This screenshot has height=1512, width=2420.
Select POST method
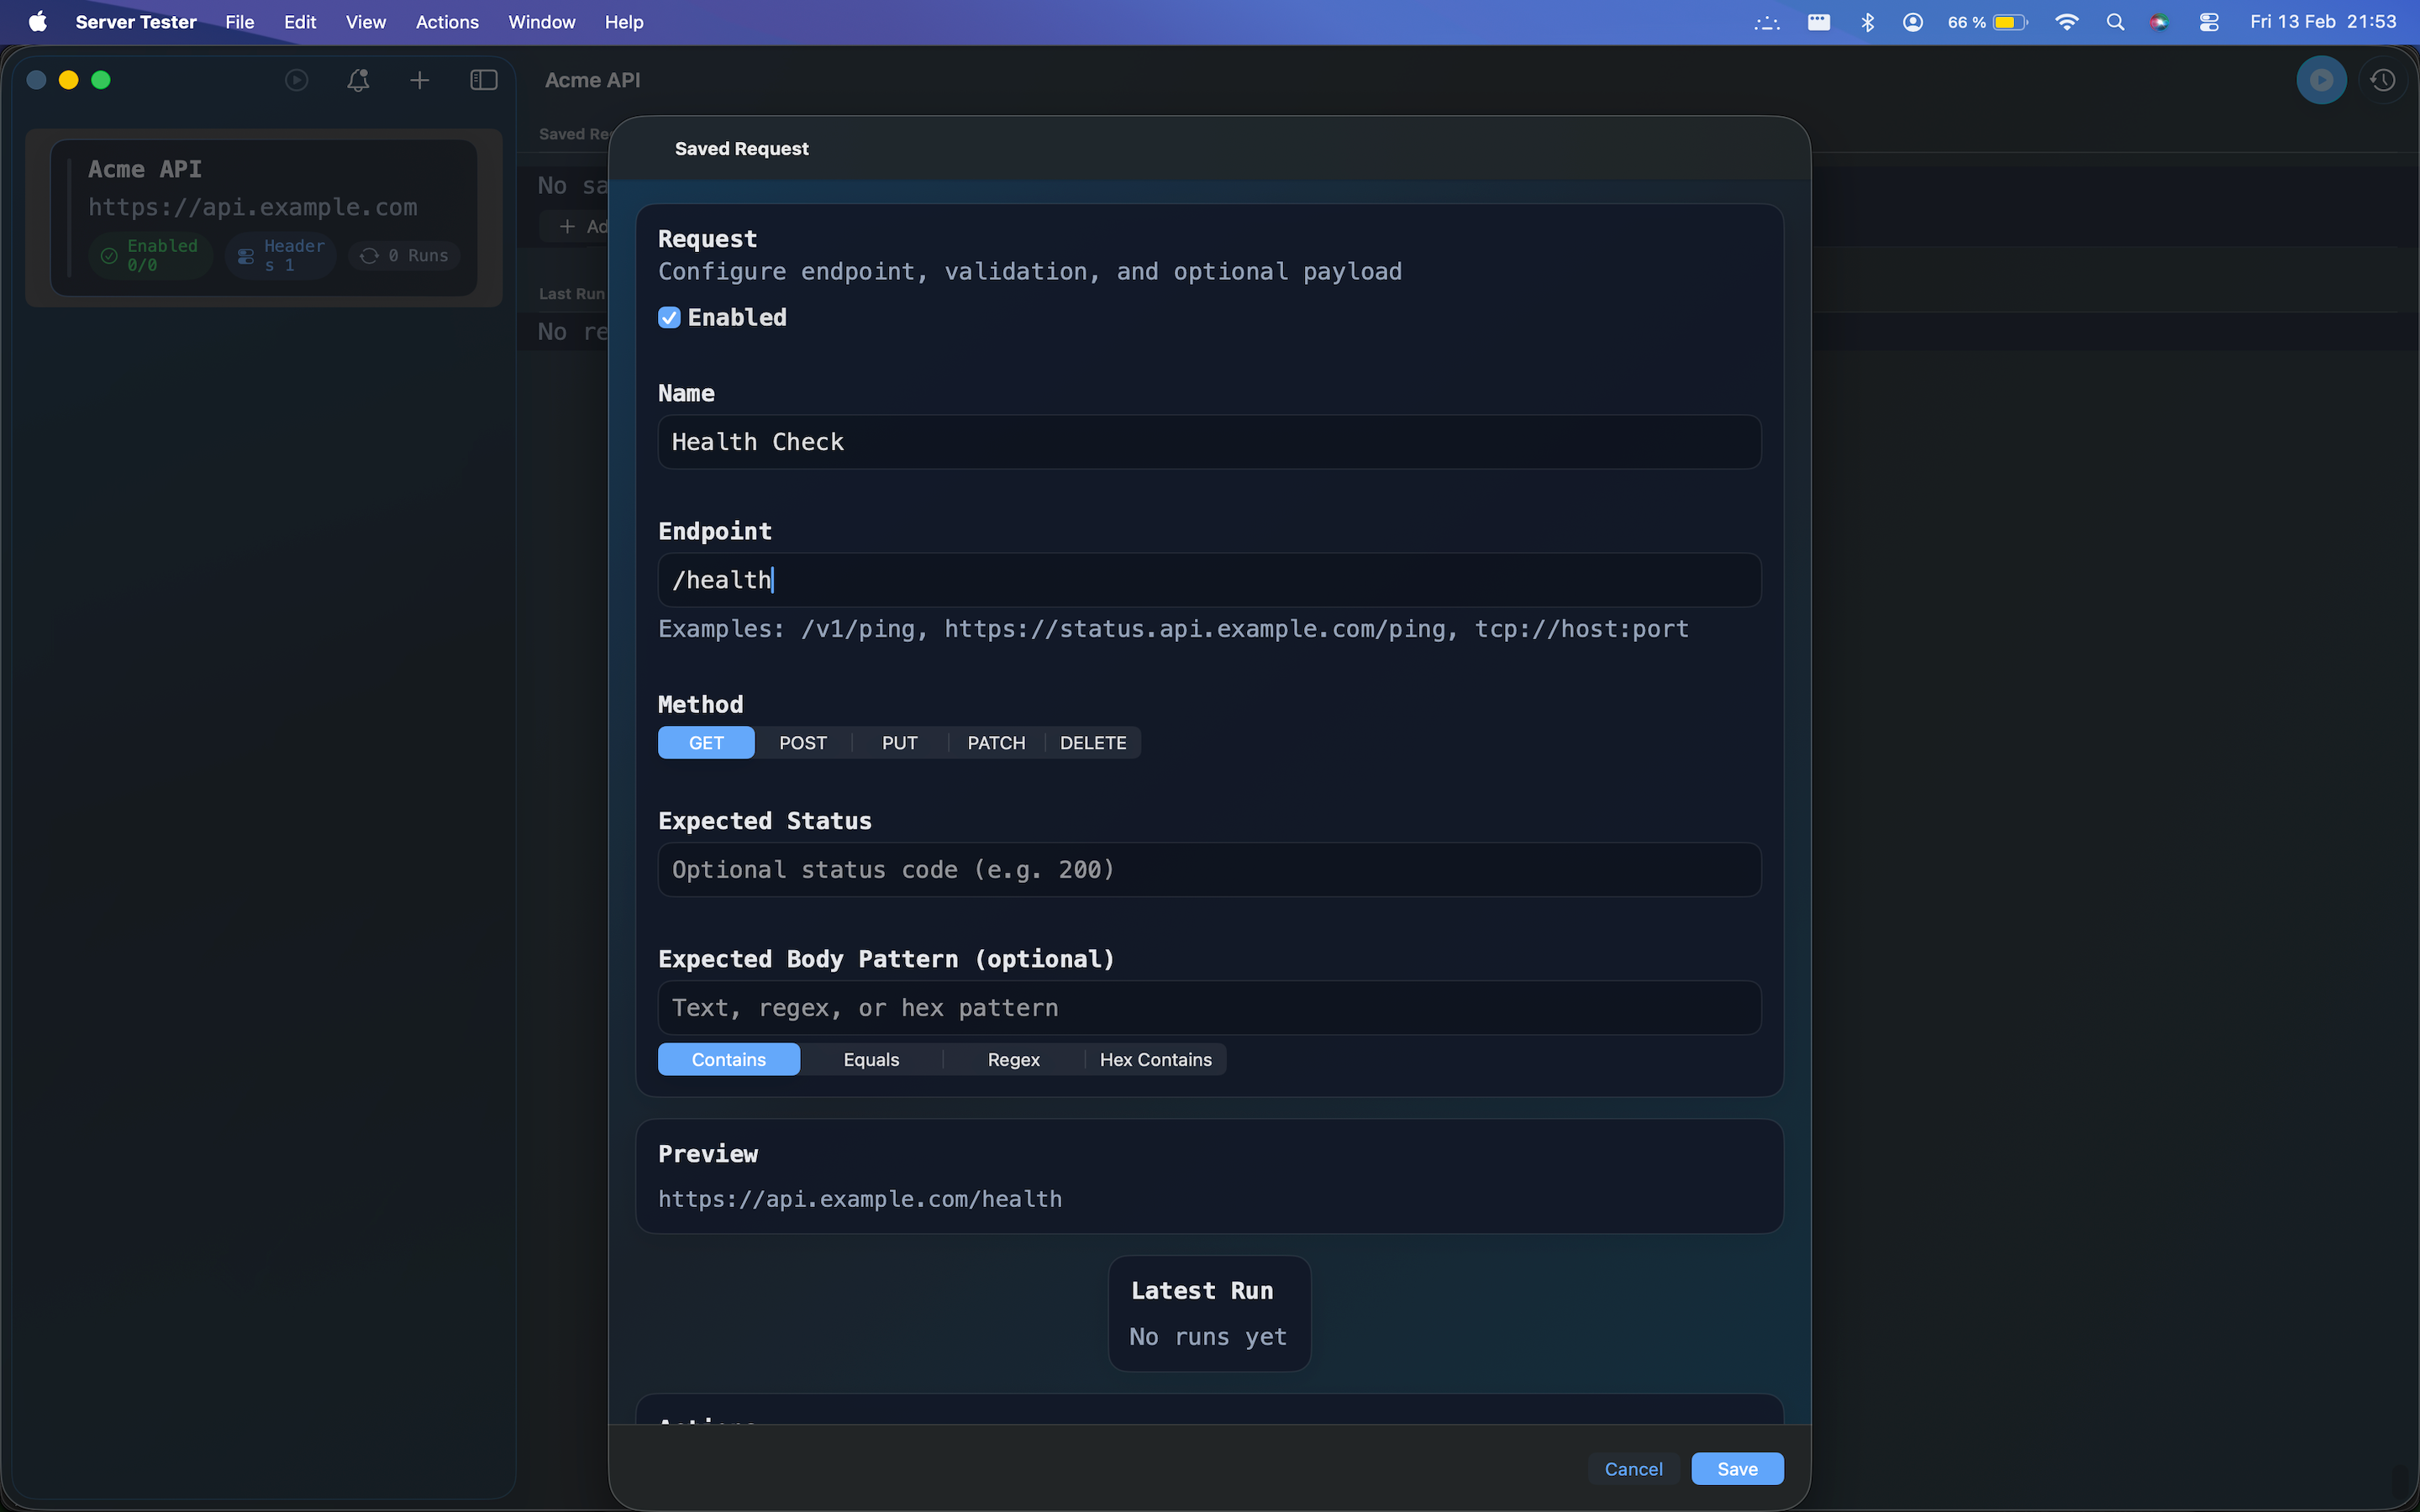803,743
